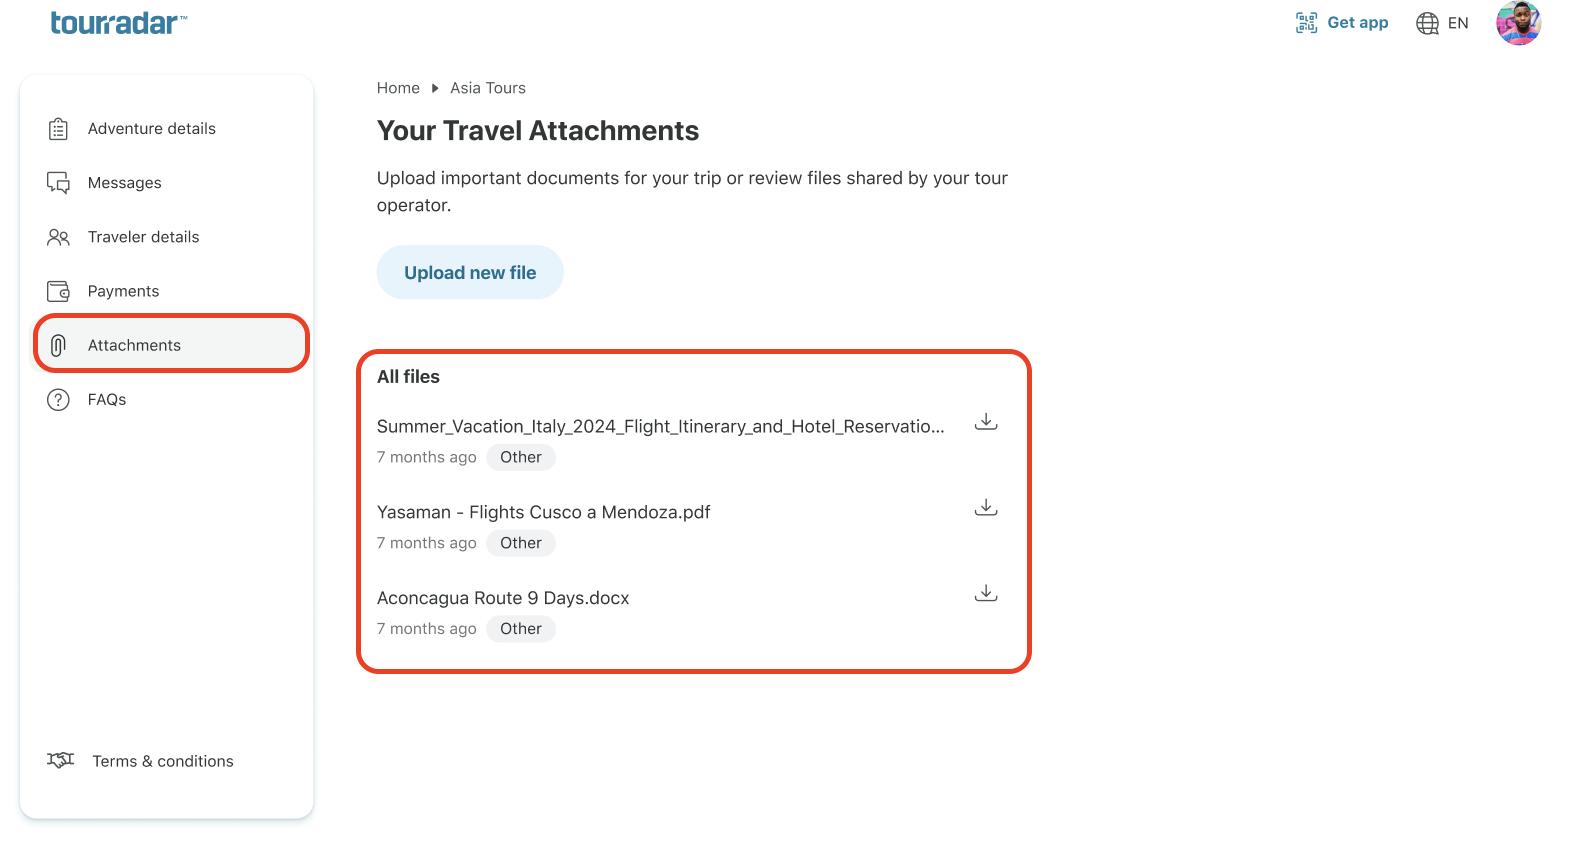Open the Aconcagua Route 9 Days.docx file name
1592x868 pixels.
pyautogui.click(x=503, y=598)
